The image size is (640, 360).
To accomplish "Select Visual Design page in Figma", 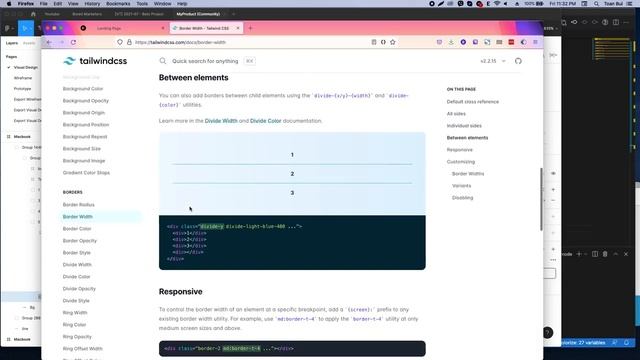I will click(25, 67).
